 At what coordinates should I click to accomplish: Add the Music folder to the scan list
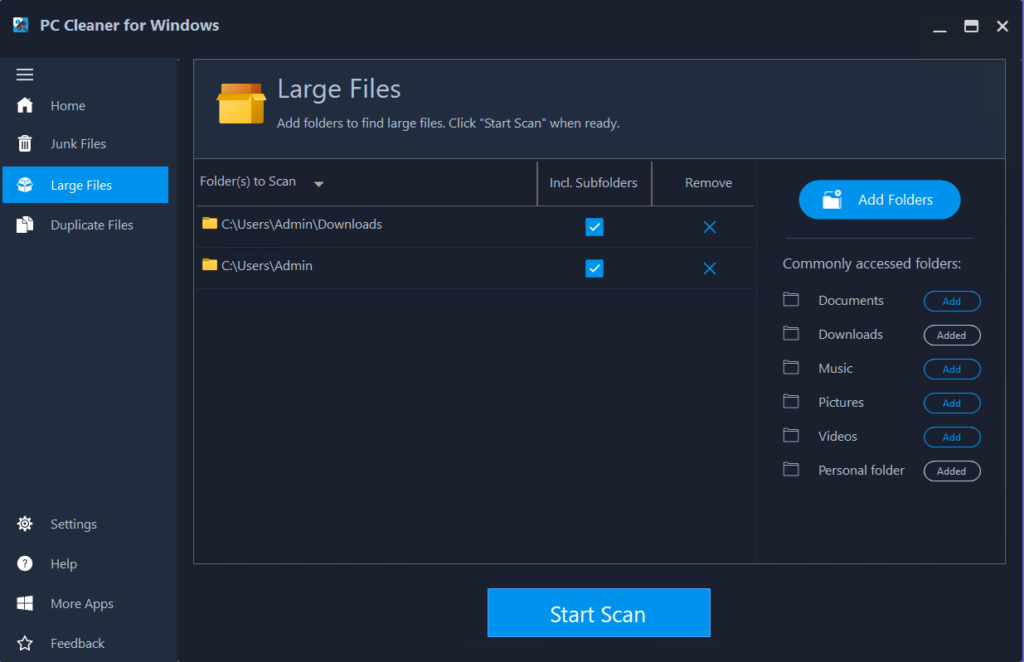(x=951, y=368)
